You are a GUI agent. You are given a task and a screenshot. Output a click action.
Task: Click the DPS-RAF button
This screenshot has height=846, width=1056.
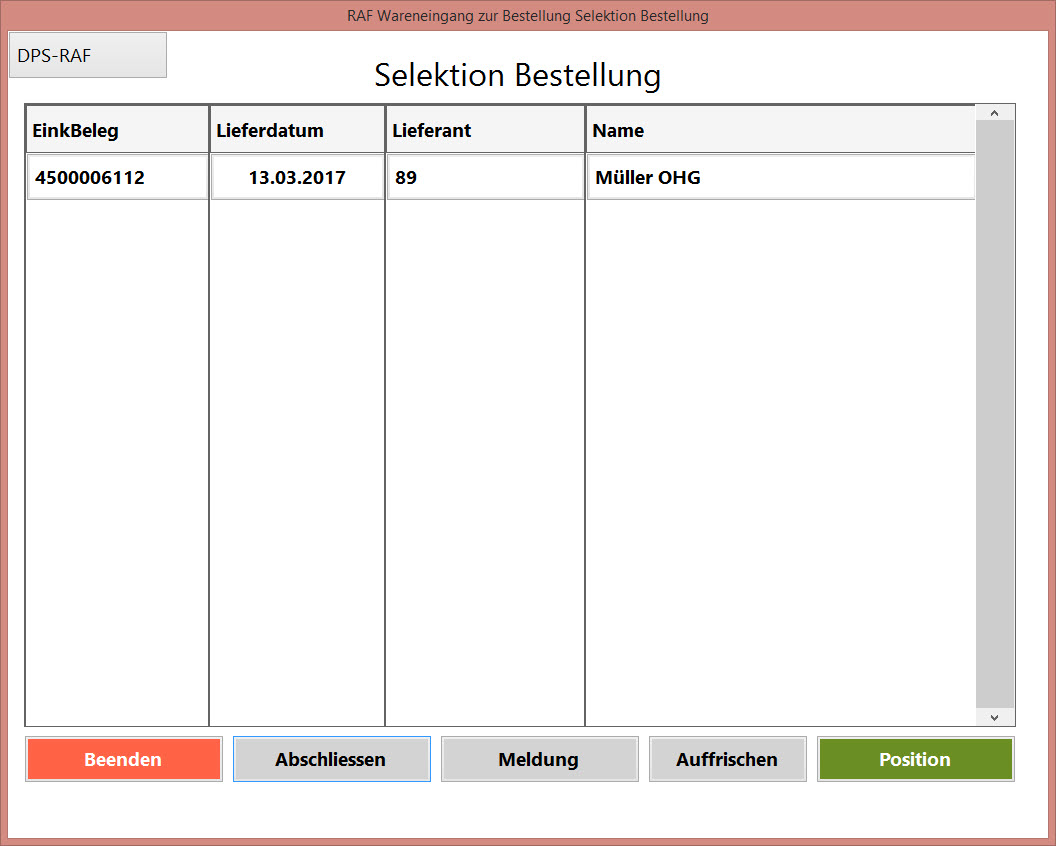pyautogui.click(x=87, y=55)
